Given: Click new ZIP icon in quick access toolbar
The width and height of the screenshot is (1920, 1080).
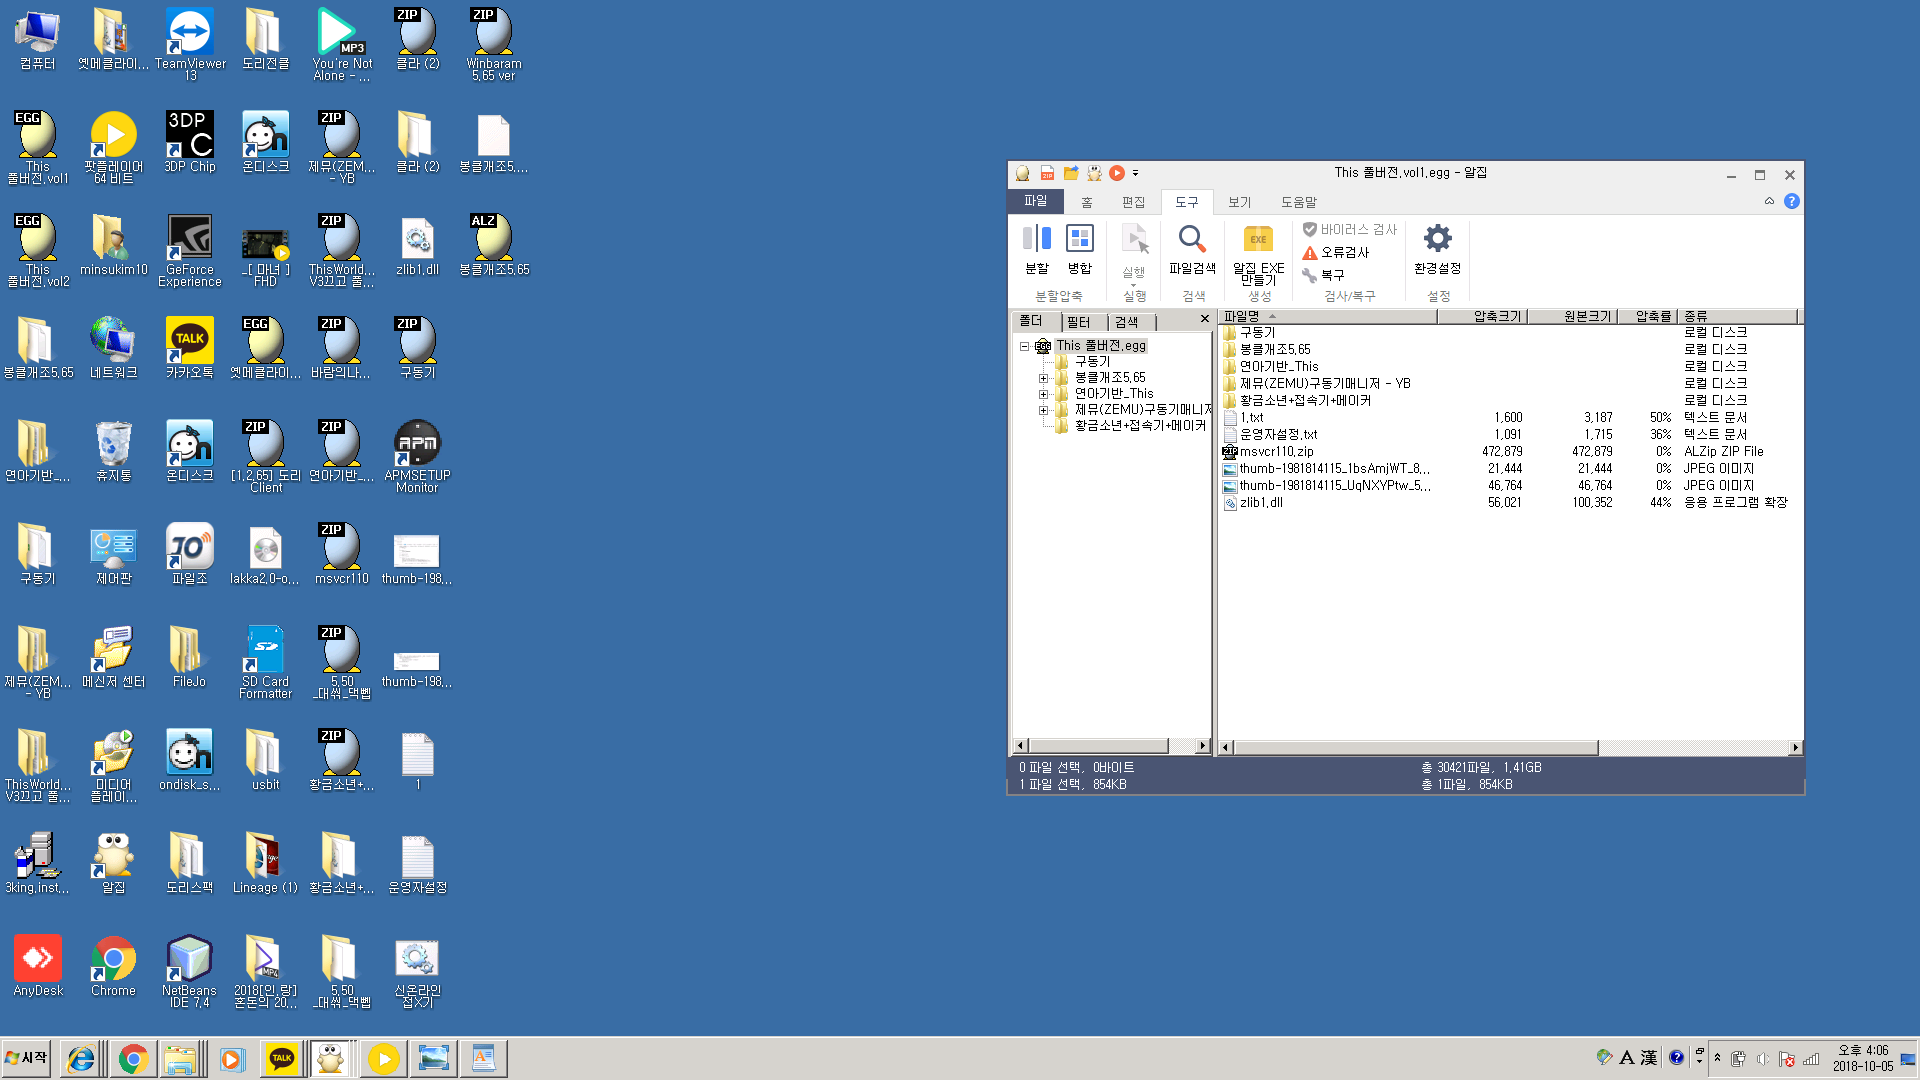Looking at the screenshot, I should [1047, 173].
